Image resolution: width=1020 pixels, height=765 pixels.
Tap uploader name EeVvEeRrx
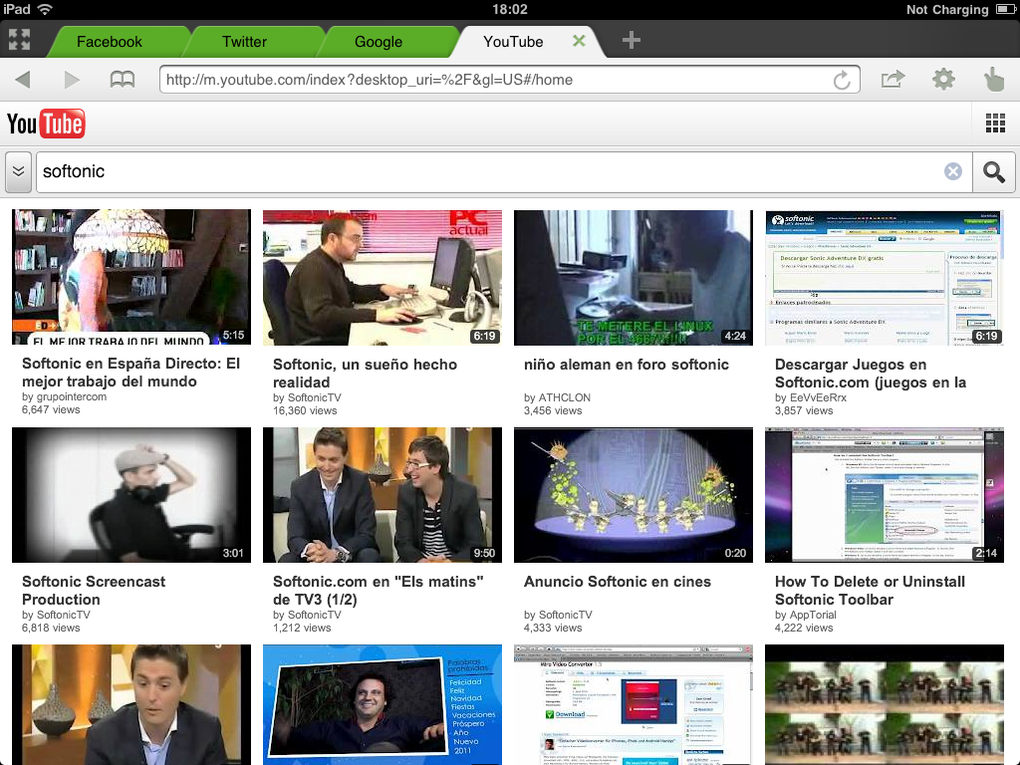[818, 397]
